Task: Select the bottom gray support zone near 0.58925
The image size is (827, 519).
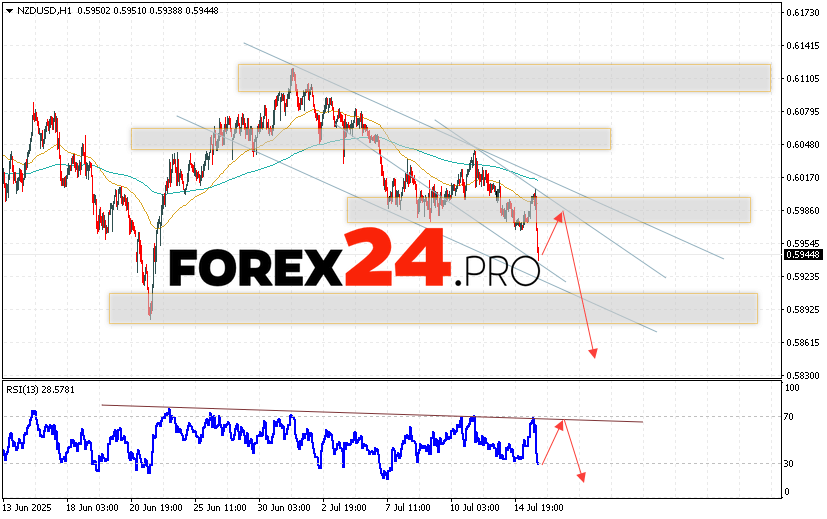Action: [432, 308]
